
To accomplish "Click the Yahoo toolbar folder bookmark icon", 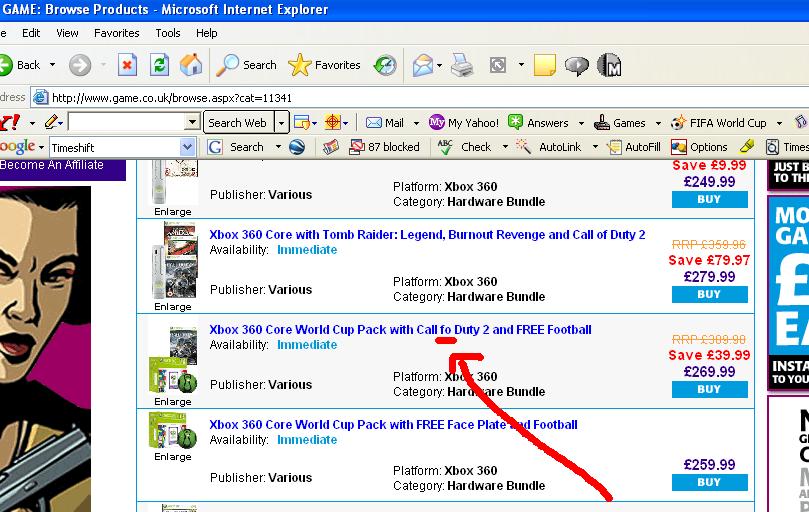I will click(x=302, y=123).
